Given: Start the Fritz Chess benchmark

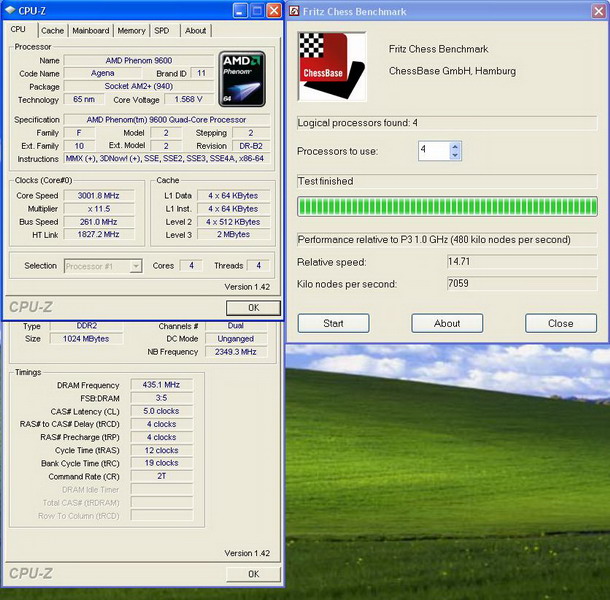Looking at the screenshot, I should pyautogui.click(x=333, y=323).
